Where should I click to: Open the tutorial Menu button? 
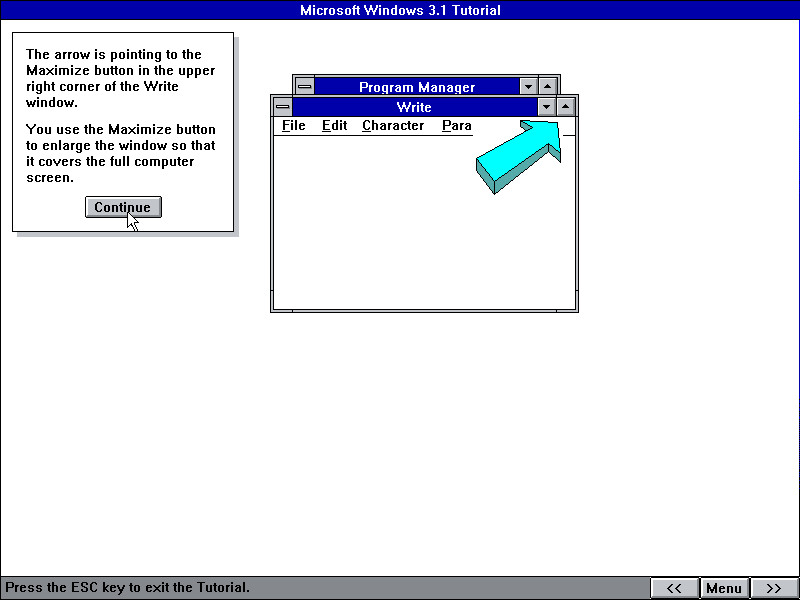pyautogui.click(x=724, y=588)
